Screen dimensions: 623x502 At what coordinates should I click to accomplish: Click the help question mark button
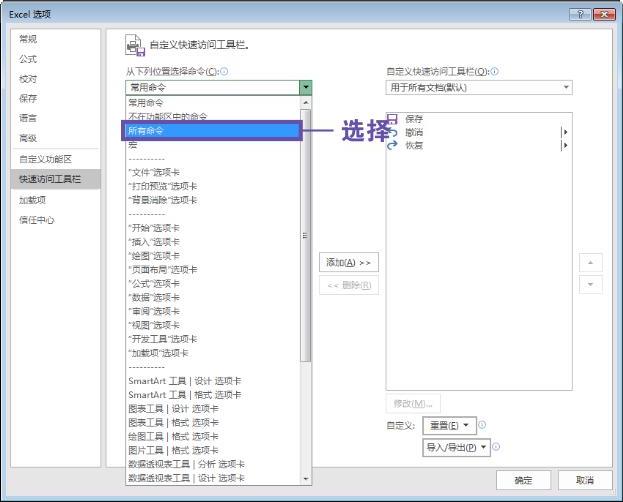(580, 15)
